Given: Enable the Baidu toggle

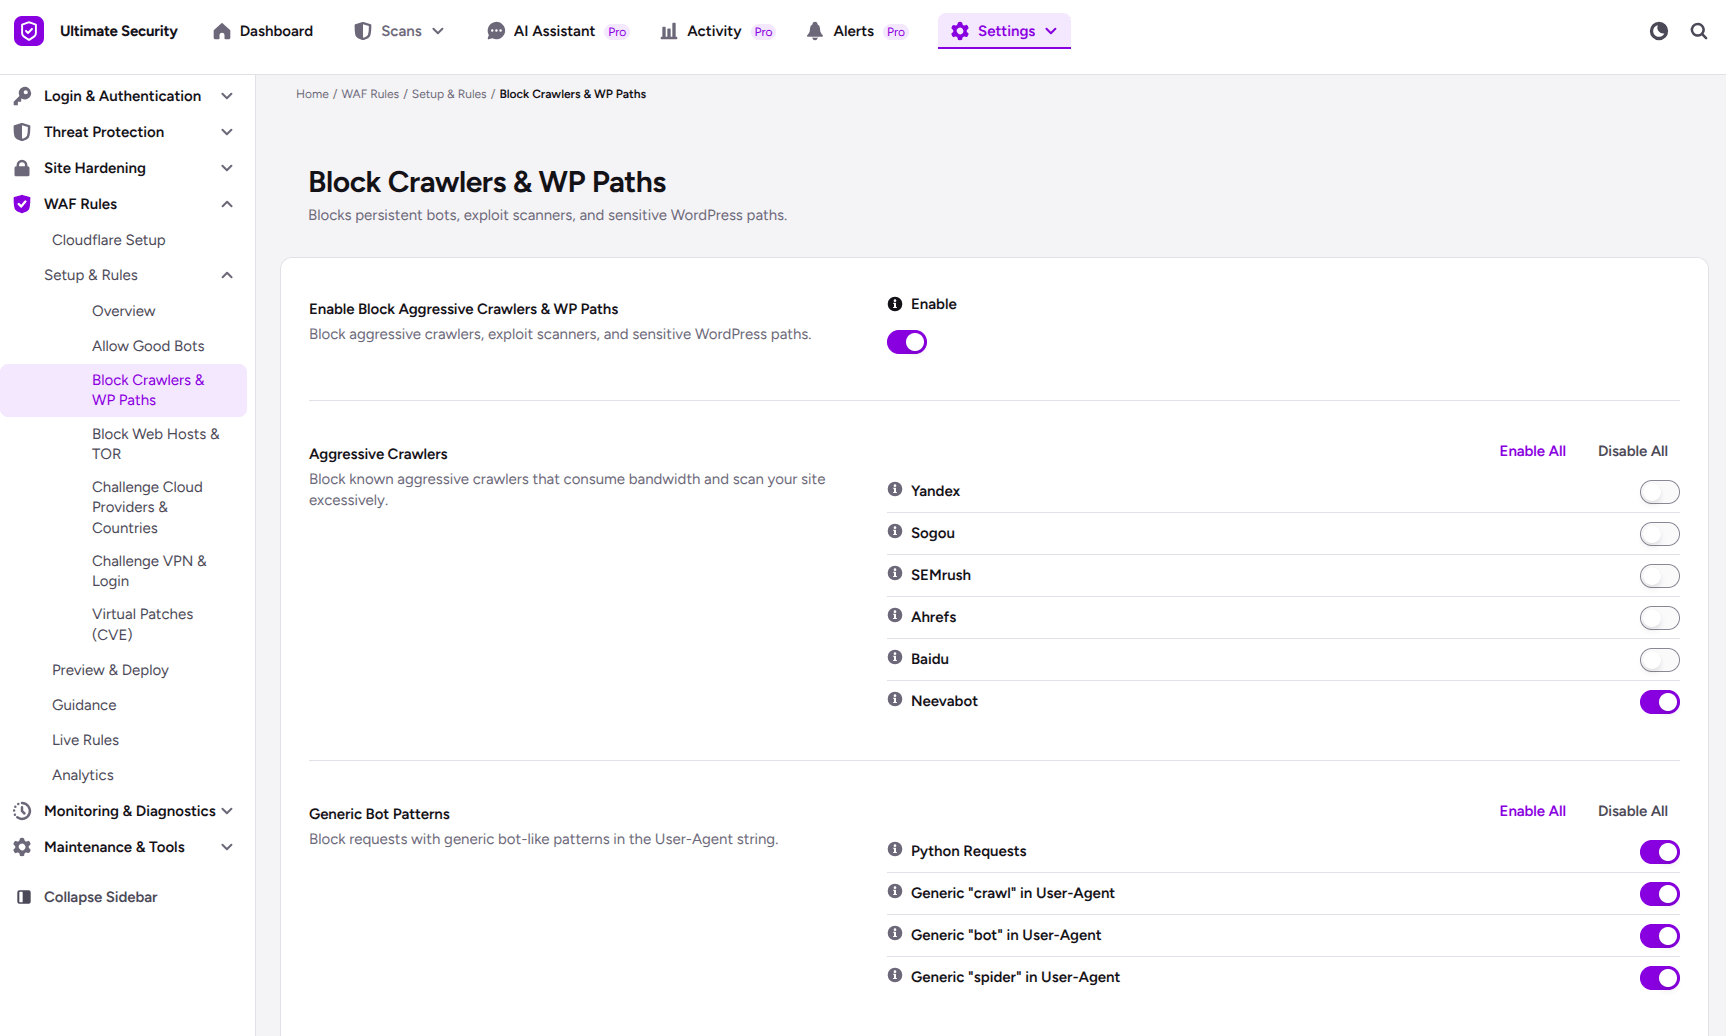Looking at the screenshot, I should 1660,660.
